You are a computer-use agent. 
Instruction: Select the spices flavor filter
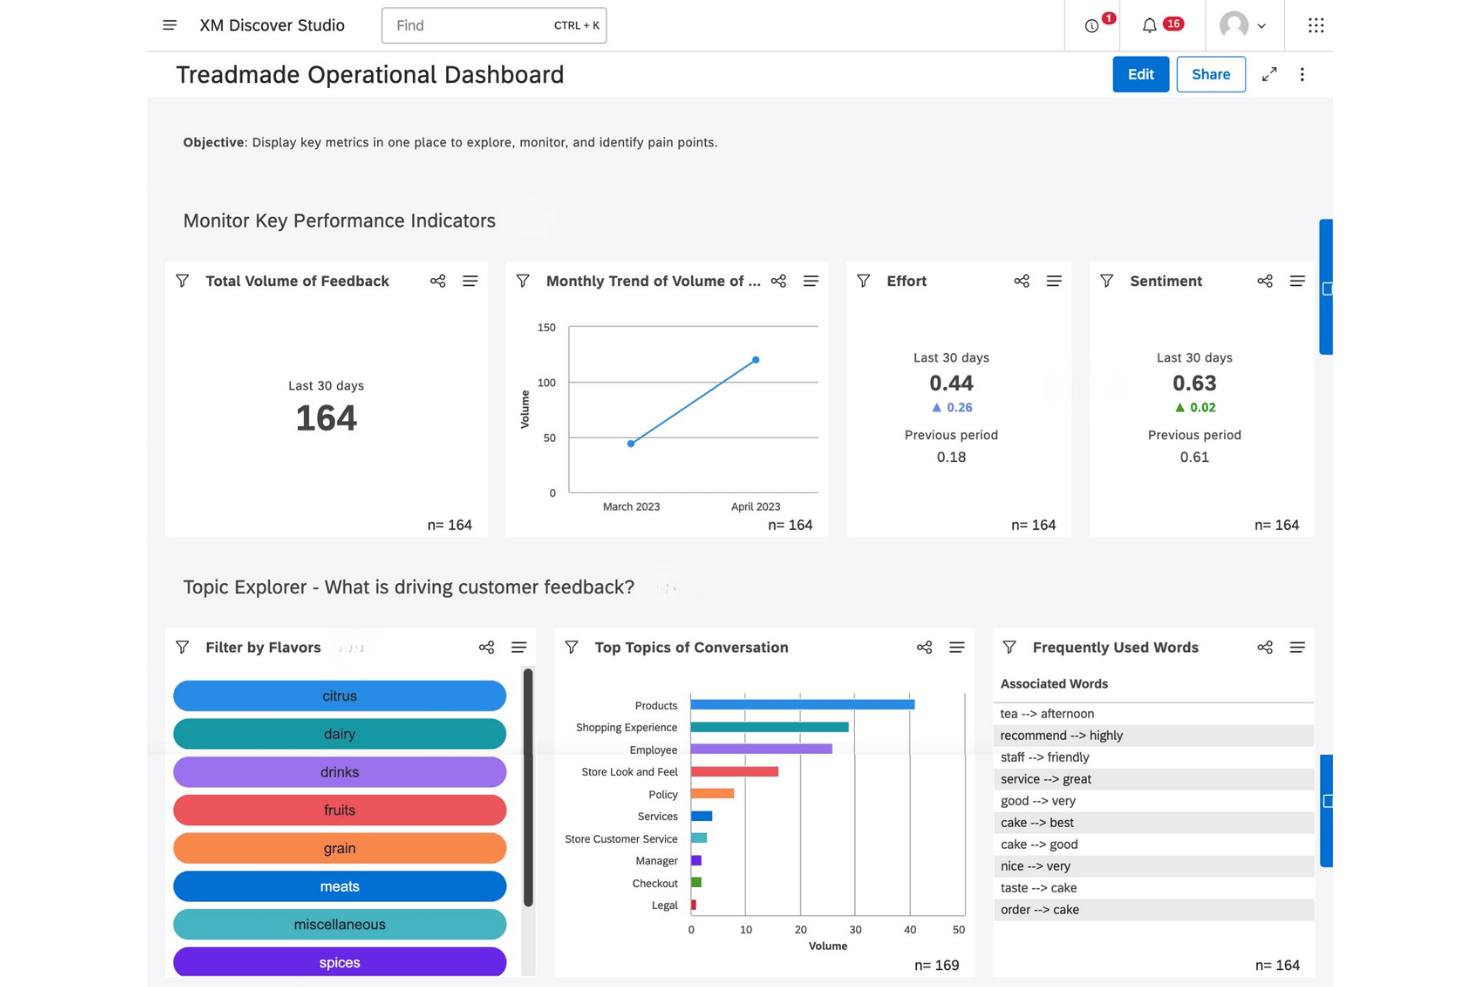pos(340,962)
